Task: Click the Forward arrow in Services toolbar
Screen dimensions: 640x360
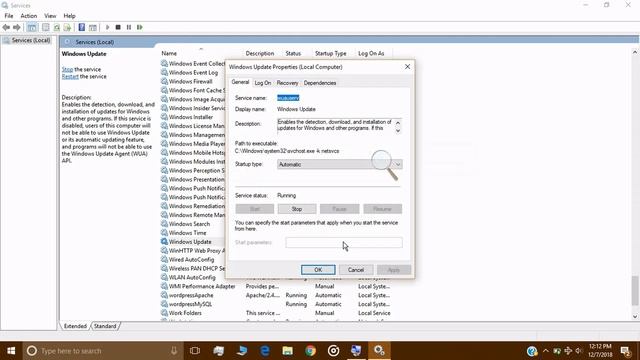Action: [x=17, y=27]
